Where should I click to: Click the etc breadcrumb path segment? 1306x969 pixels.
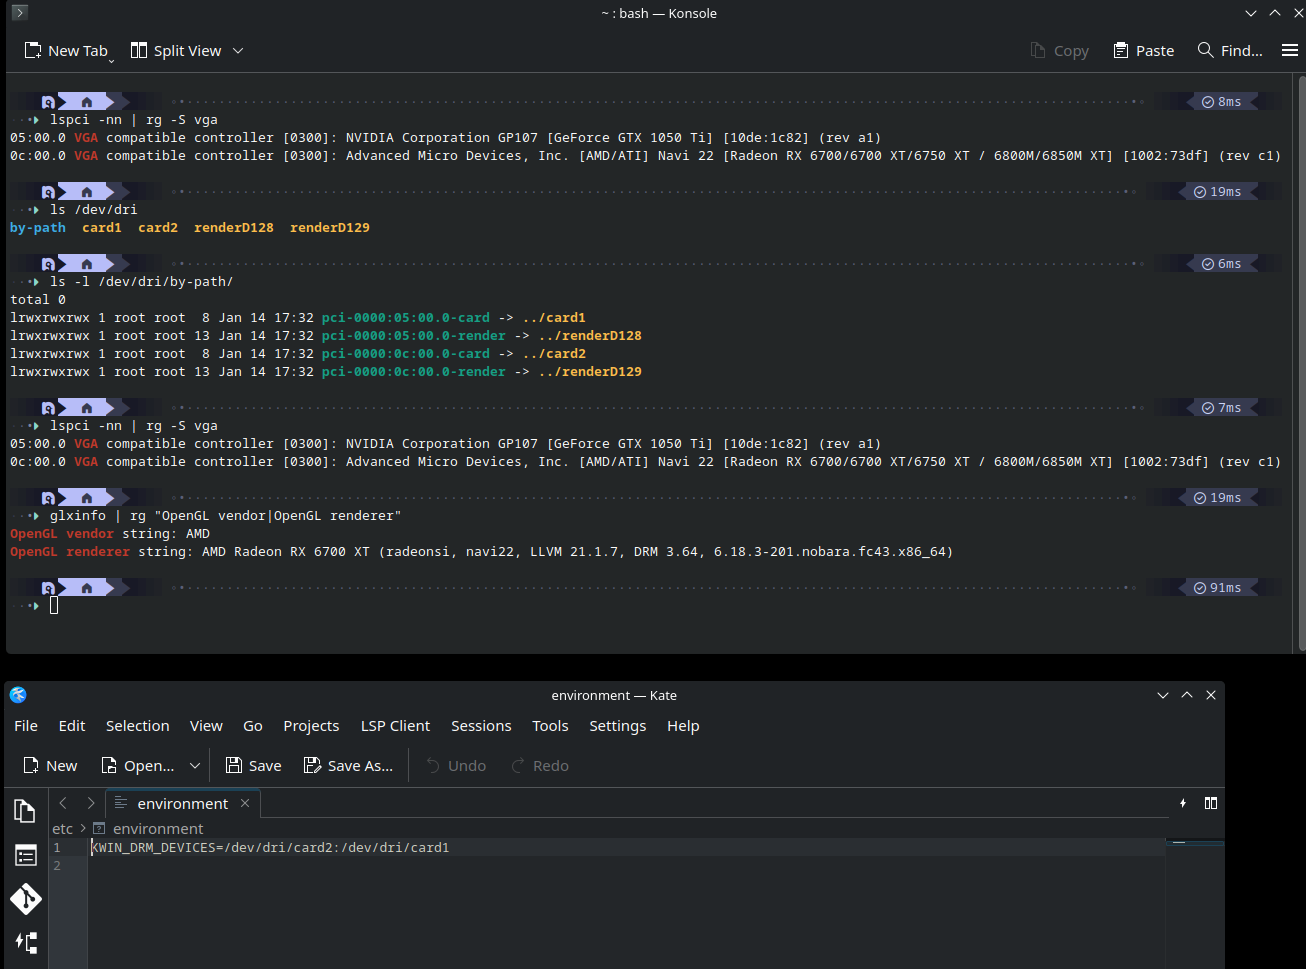62,829
